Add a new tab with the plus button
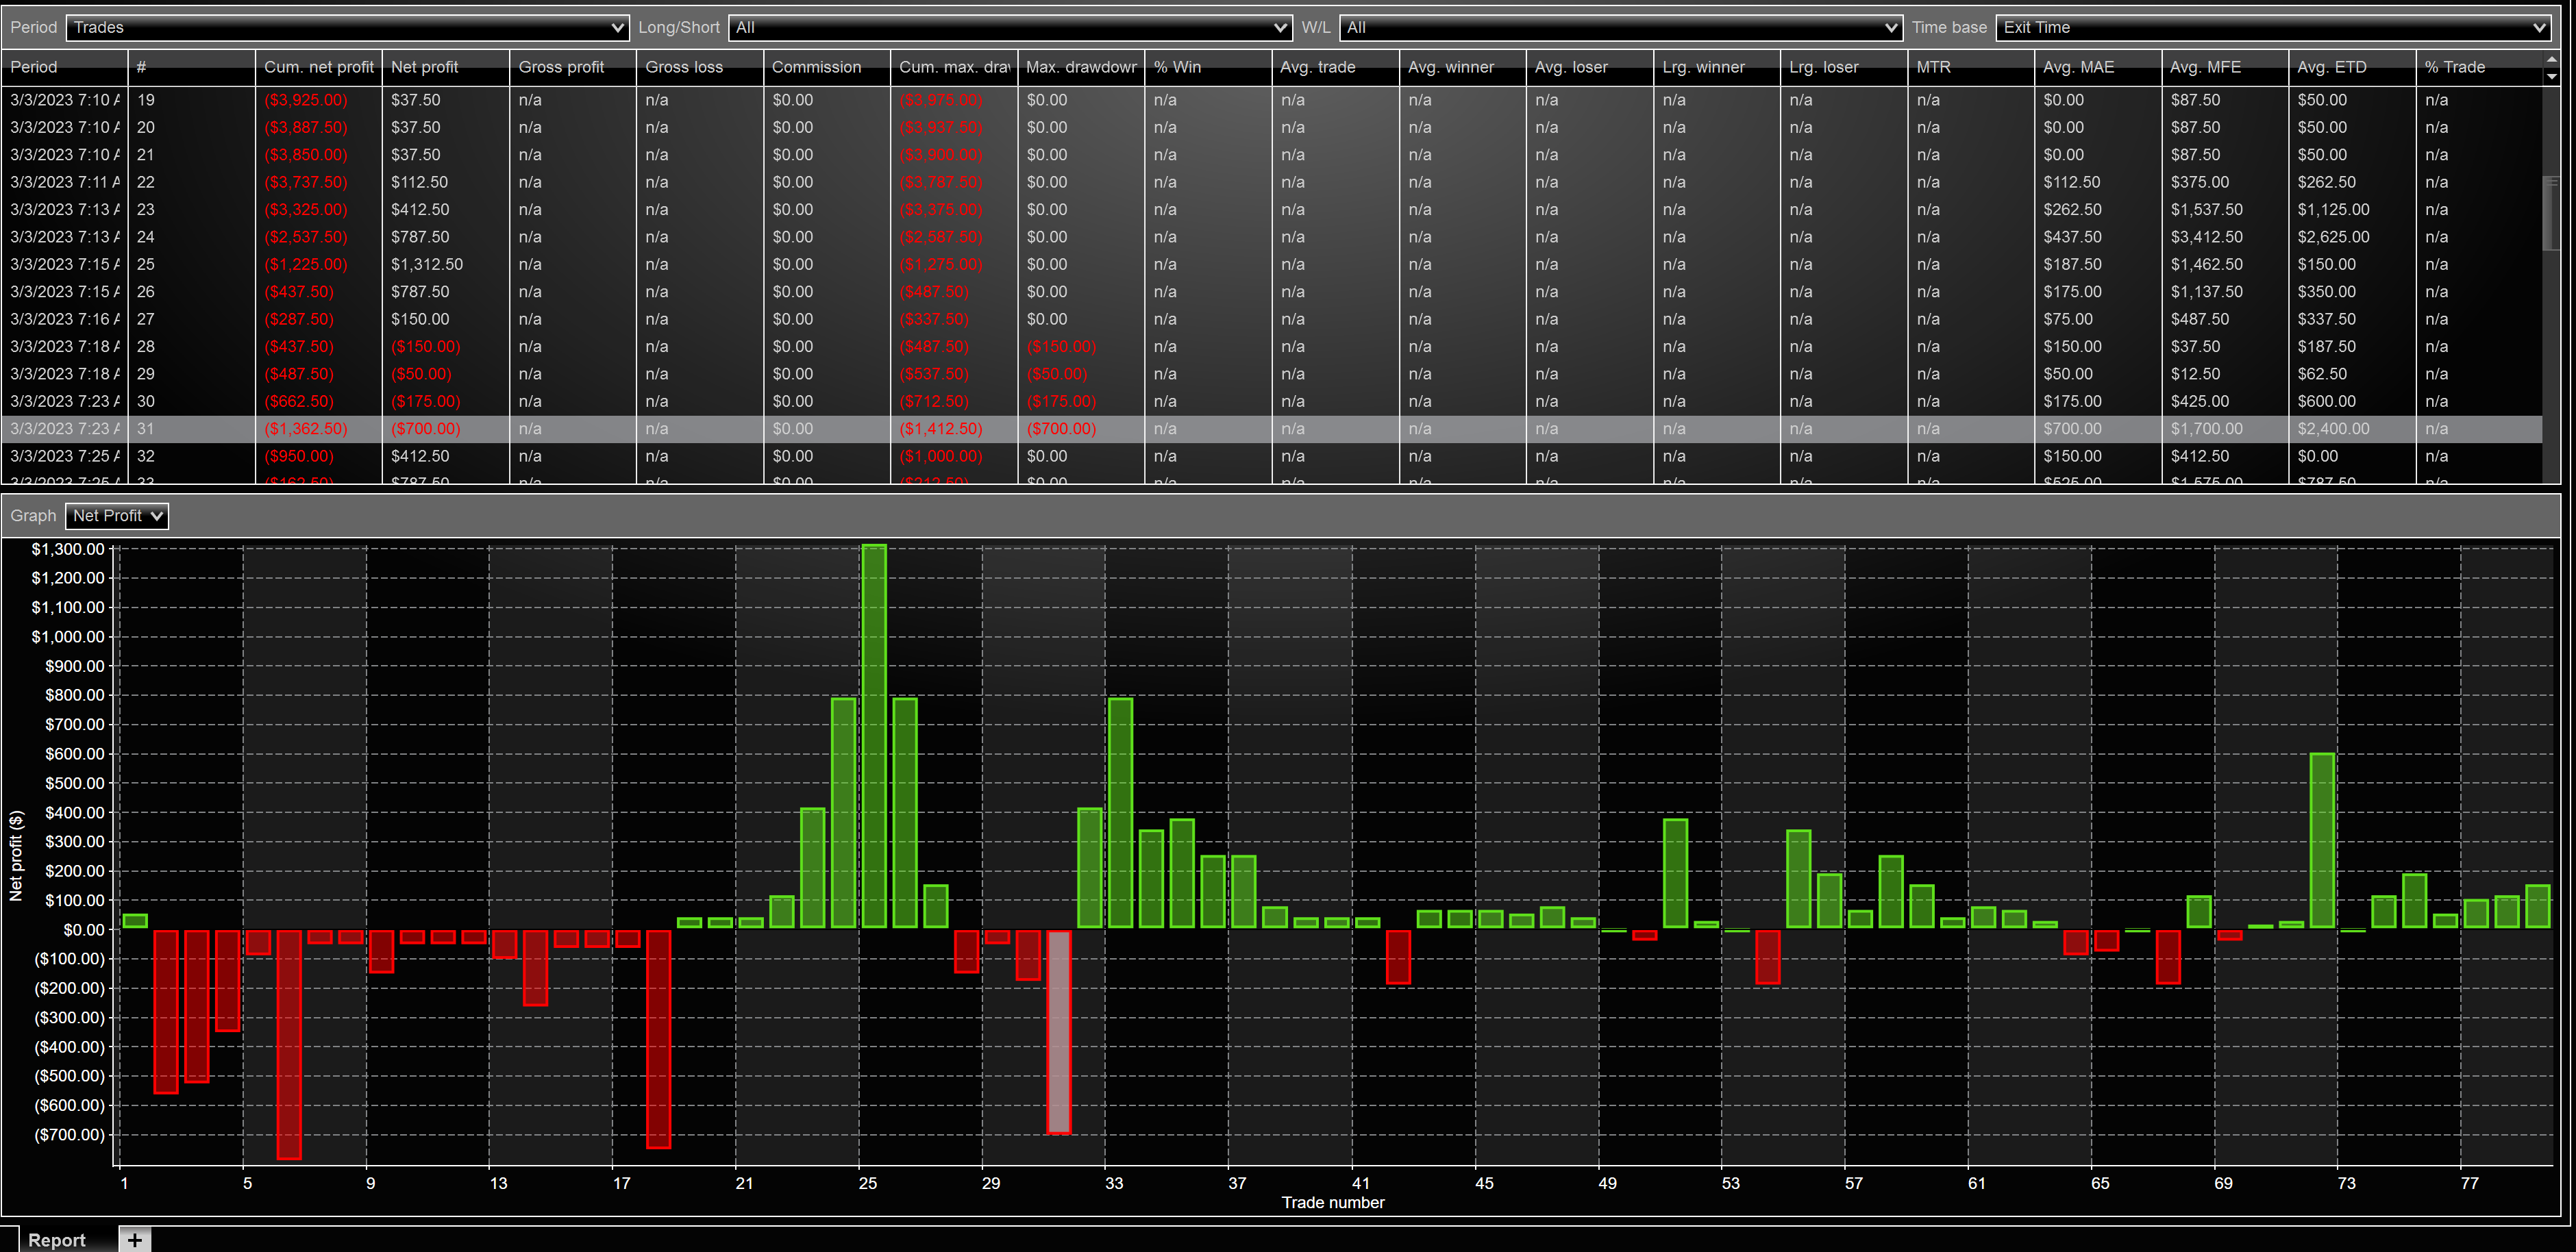The image size is (2576, 1252). click(x=135, y=1240)
